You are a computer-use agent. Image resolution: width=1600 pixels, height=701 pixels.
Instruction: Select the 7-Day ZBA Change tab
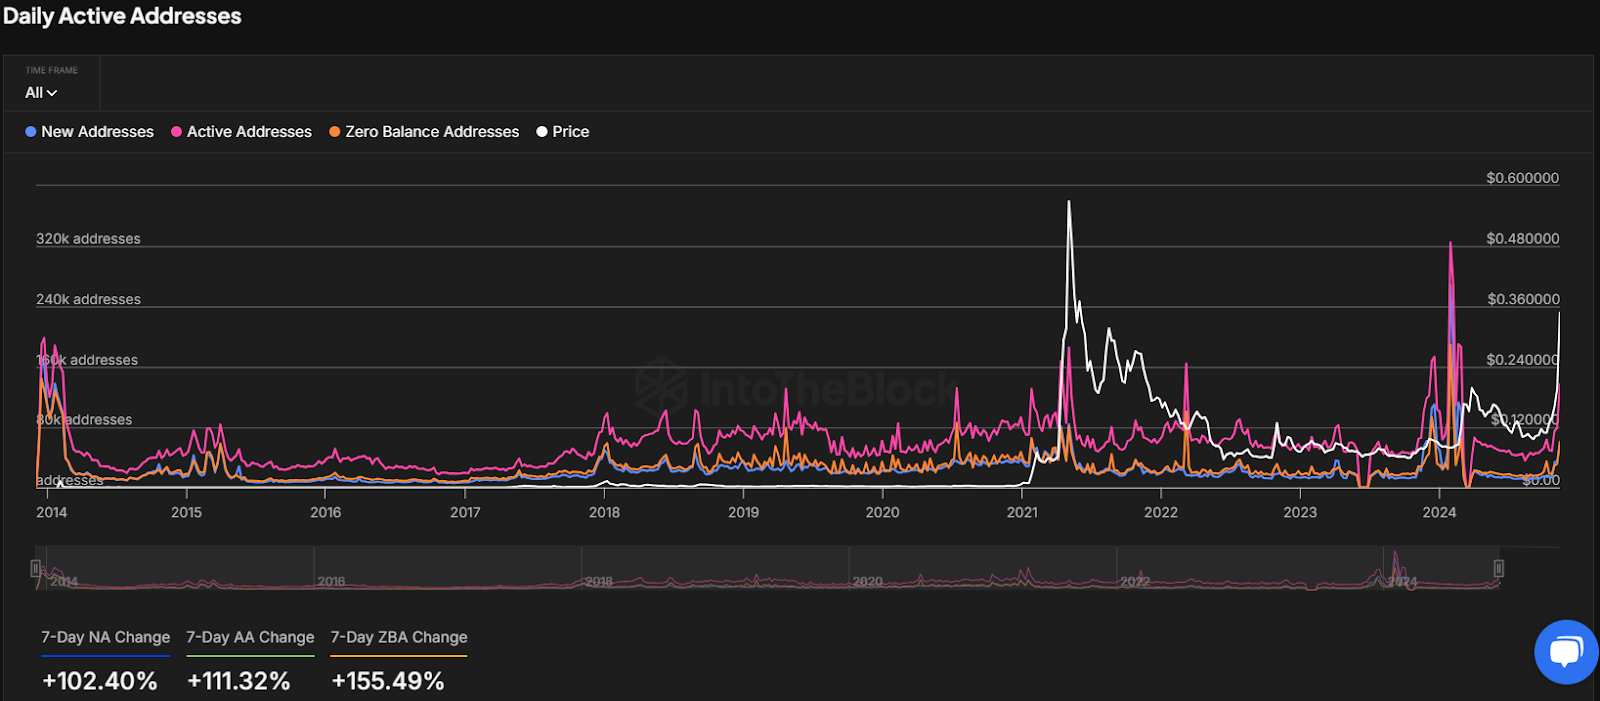pyautogui.click(x=399, y=638)
